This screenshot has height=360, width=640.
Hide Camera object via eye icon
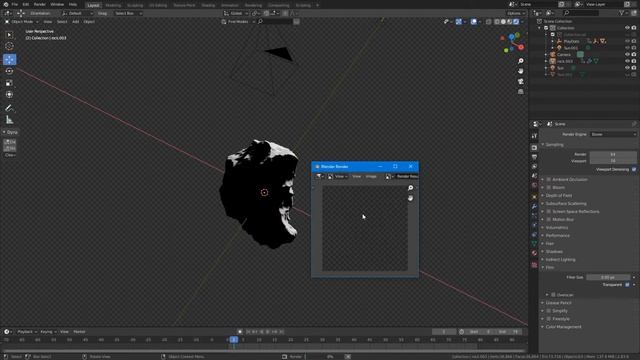pyautogui.click(x=627, y=54)
